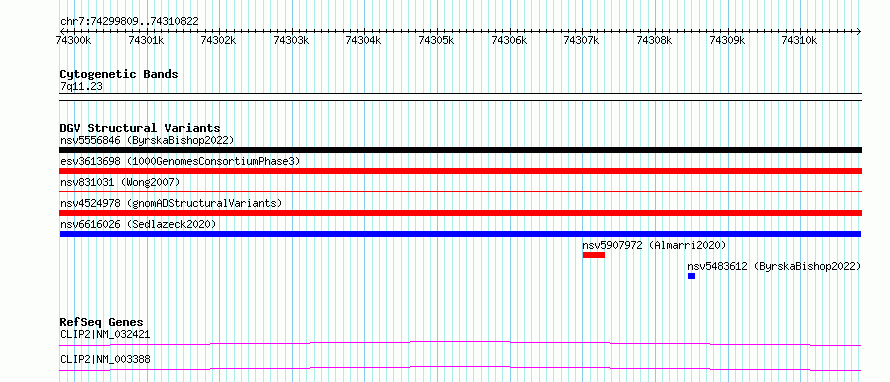This screenshot has width=890, height=382.
Task: Click the 74302k ruler tick label
Action: [219, 40]
